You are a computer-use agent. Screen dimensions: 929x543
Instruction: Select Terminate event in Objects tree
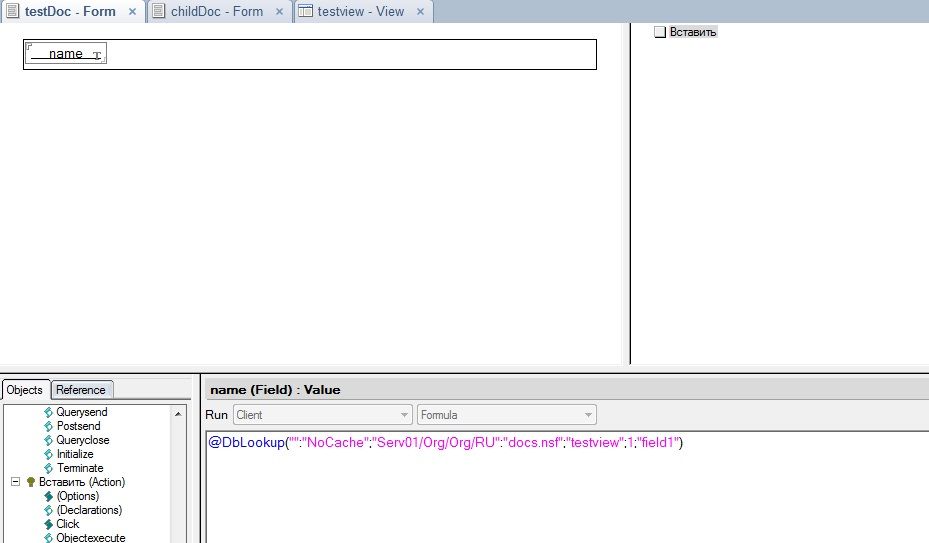pyautogui.click(x=80, y=468)
